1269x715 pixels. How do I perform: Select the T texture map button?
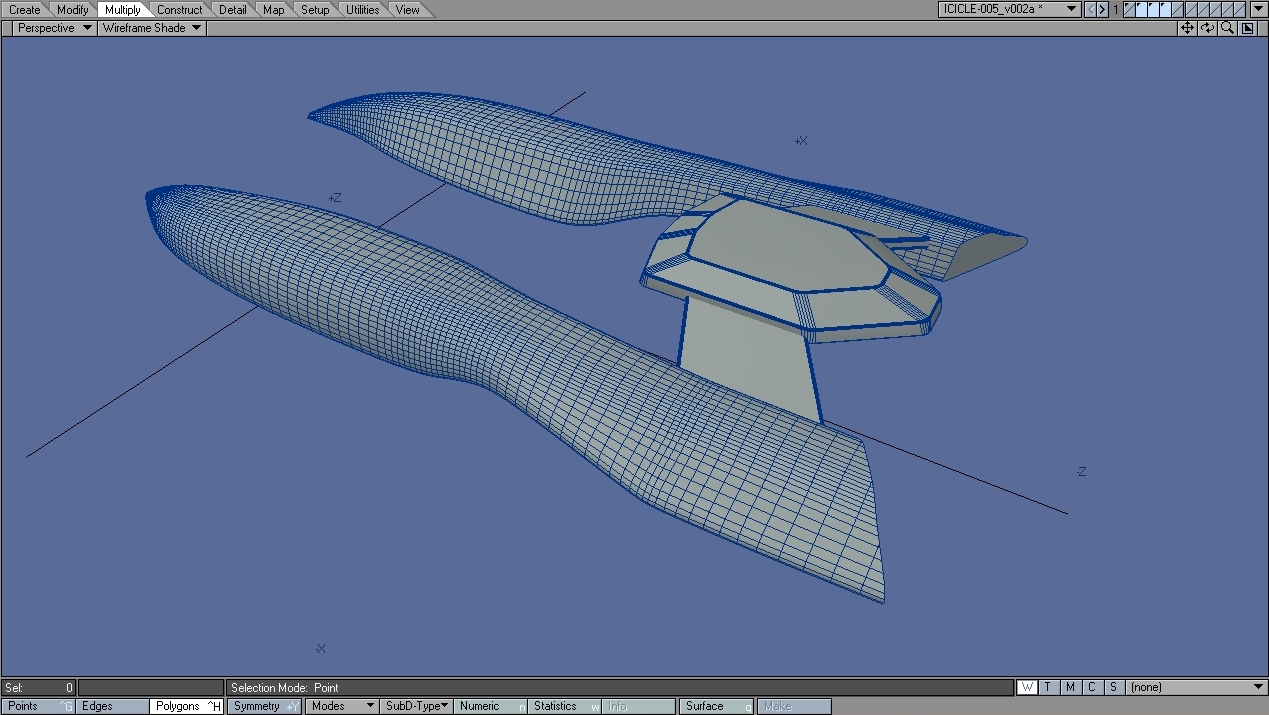click(x=1048, y=687)
